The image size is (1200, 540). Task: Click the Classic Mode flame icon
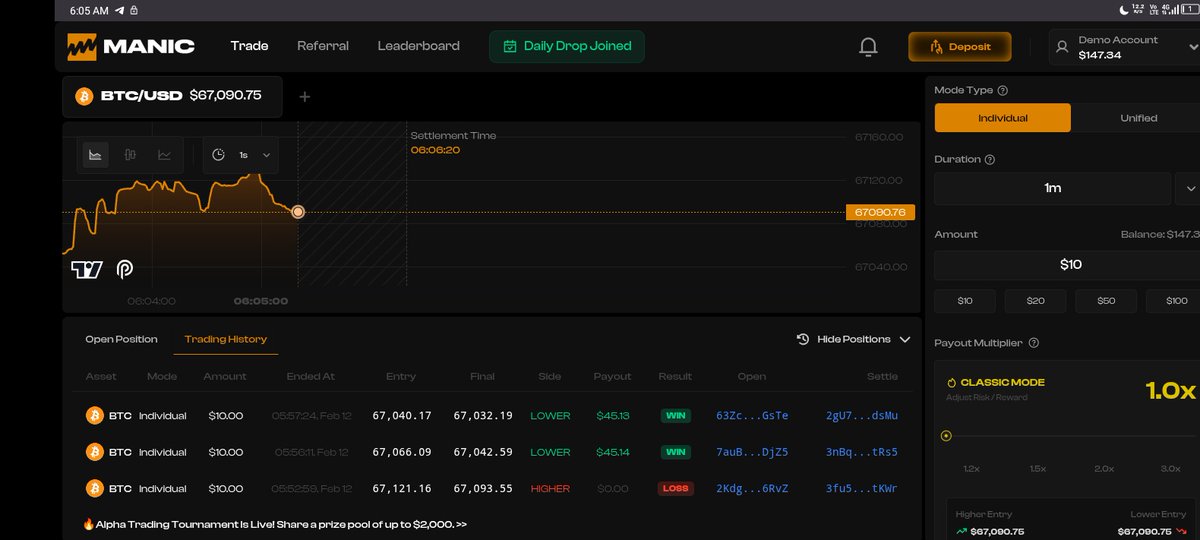point(951,382)
